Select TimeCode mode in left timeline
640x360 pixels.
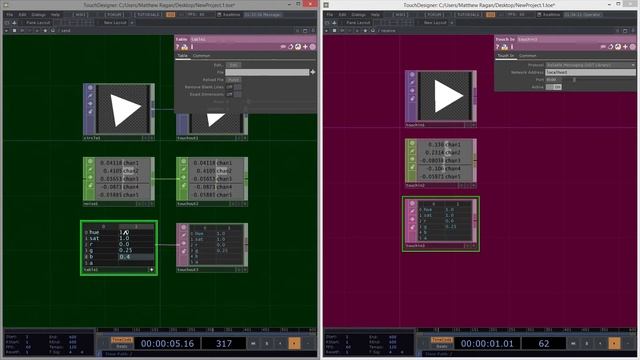pos(122,340)
